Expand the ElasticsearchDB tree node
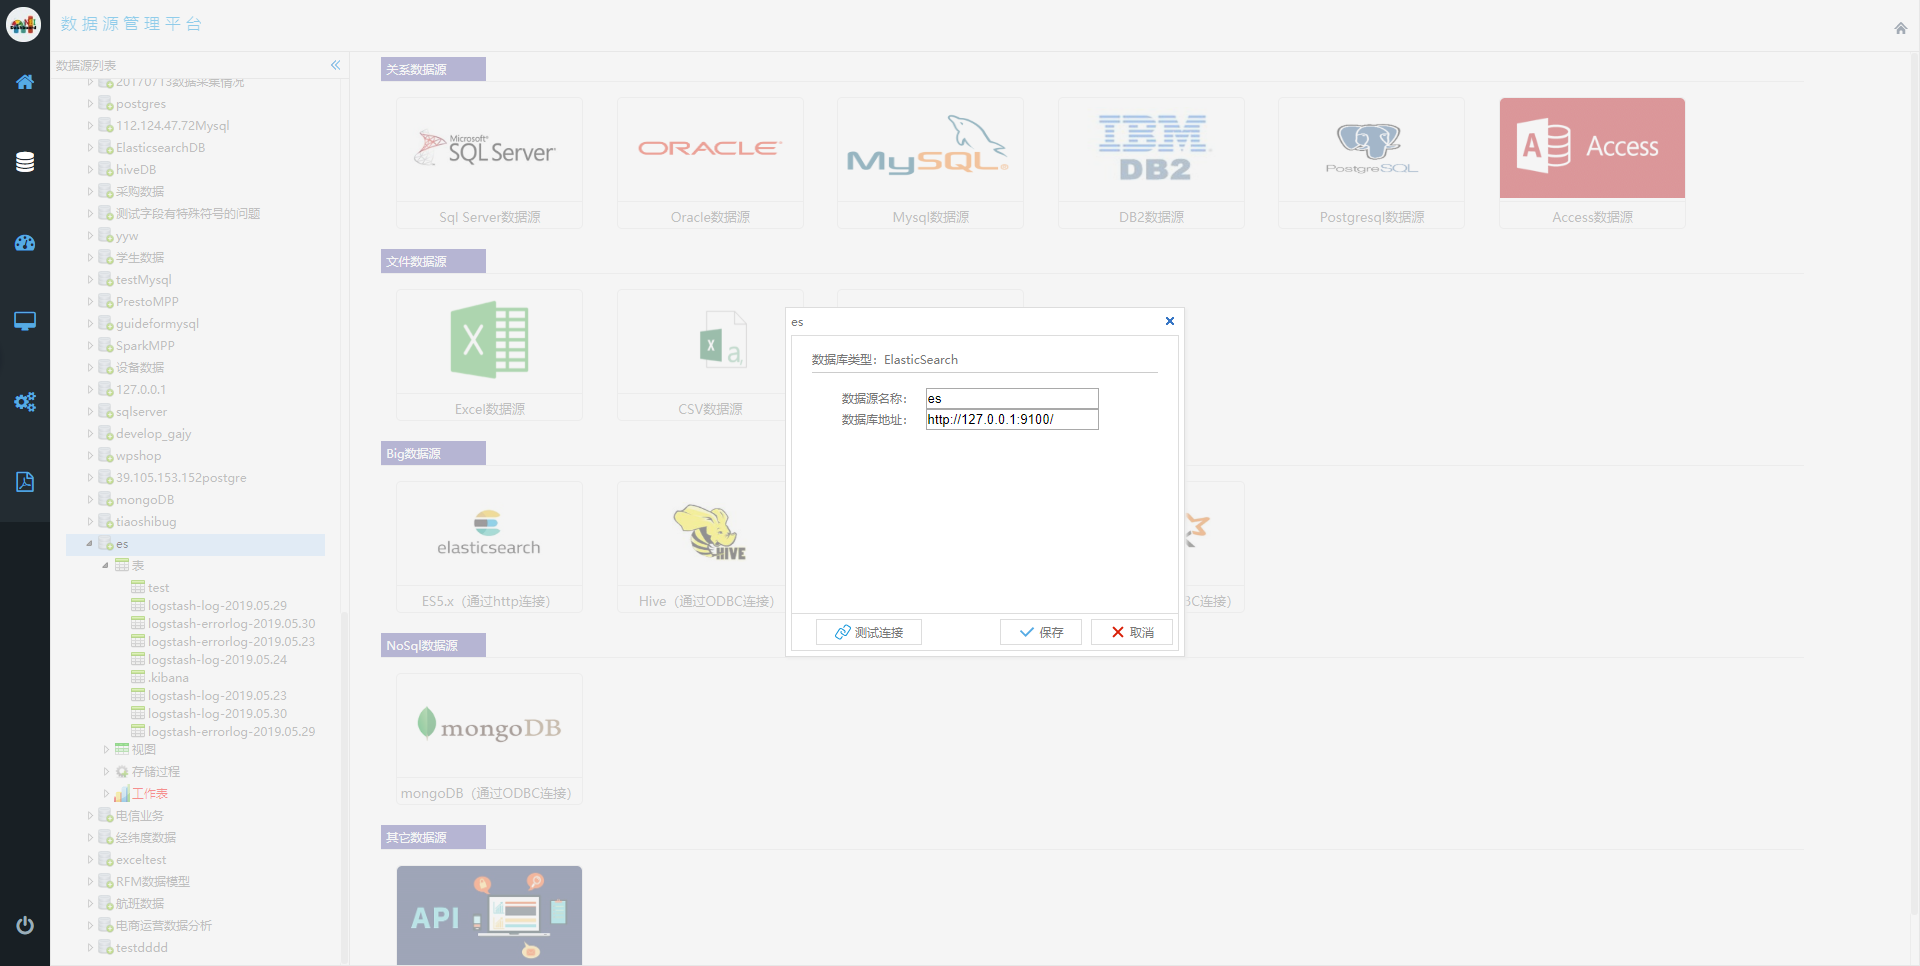Viewport: 1920px width, 966px height. 90,148
